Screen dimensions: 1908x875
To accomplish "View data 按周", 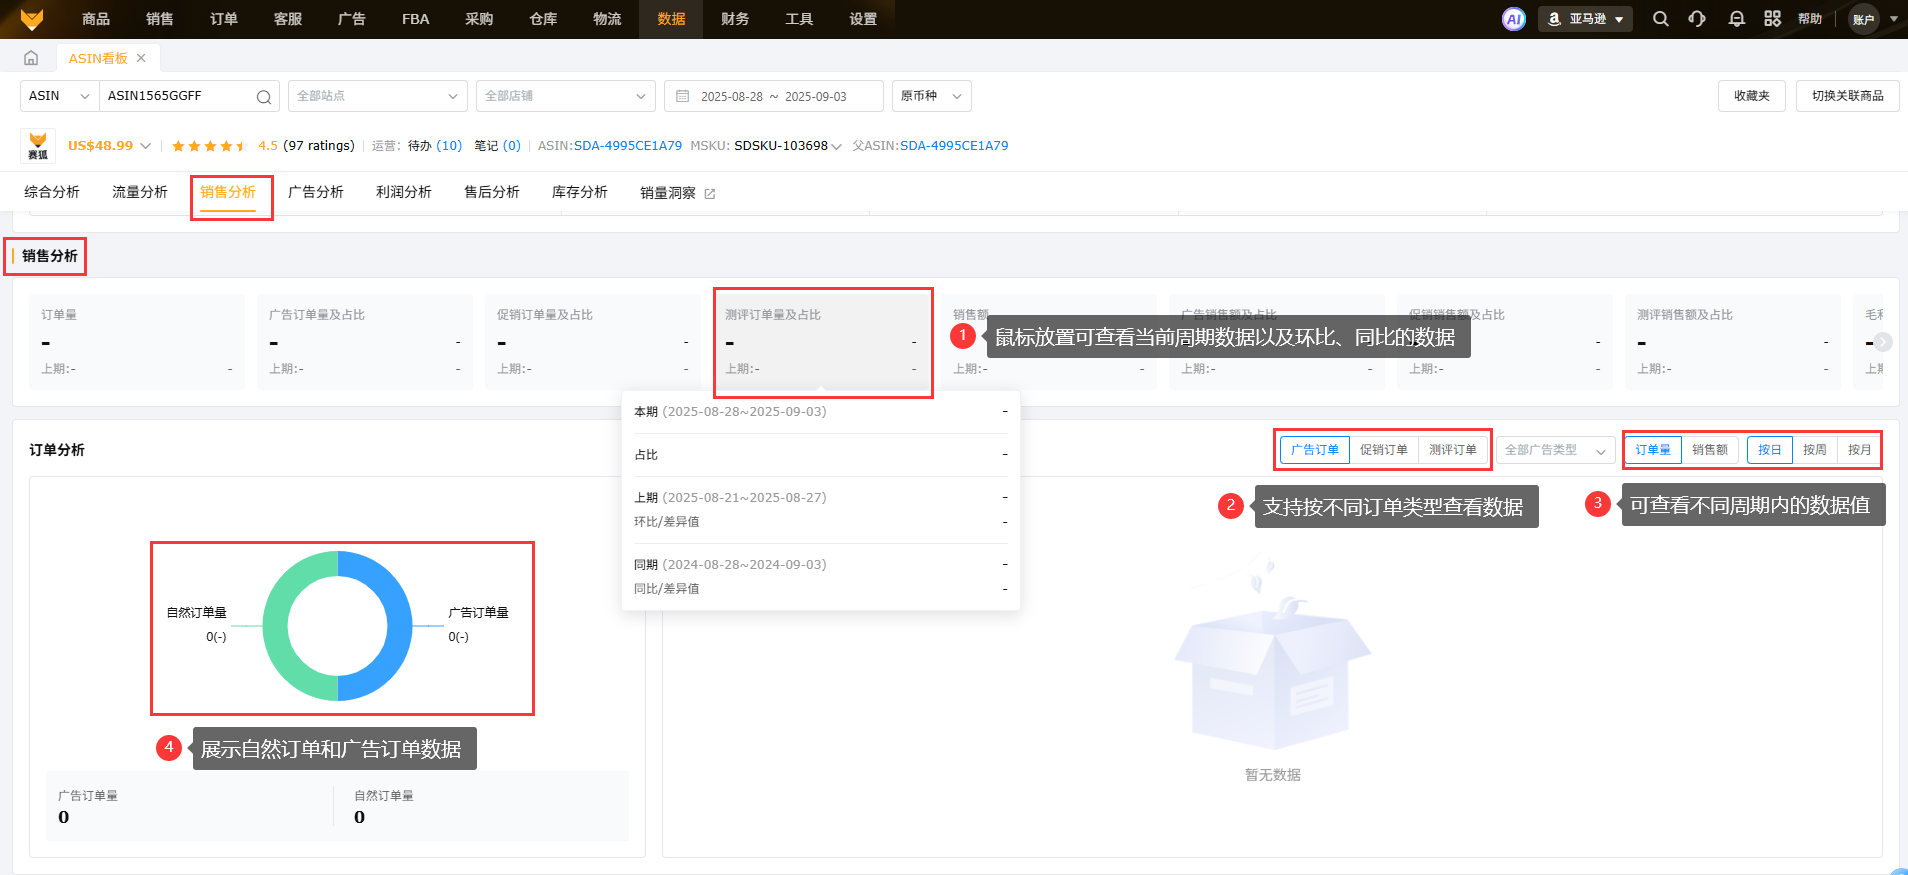I will tap(1815, 450).
